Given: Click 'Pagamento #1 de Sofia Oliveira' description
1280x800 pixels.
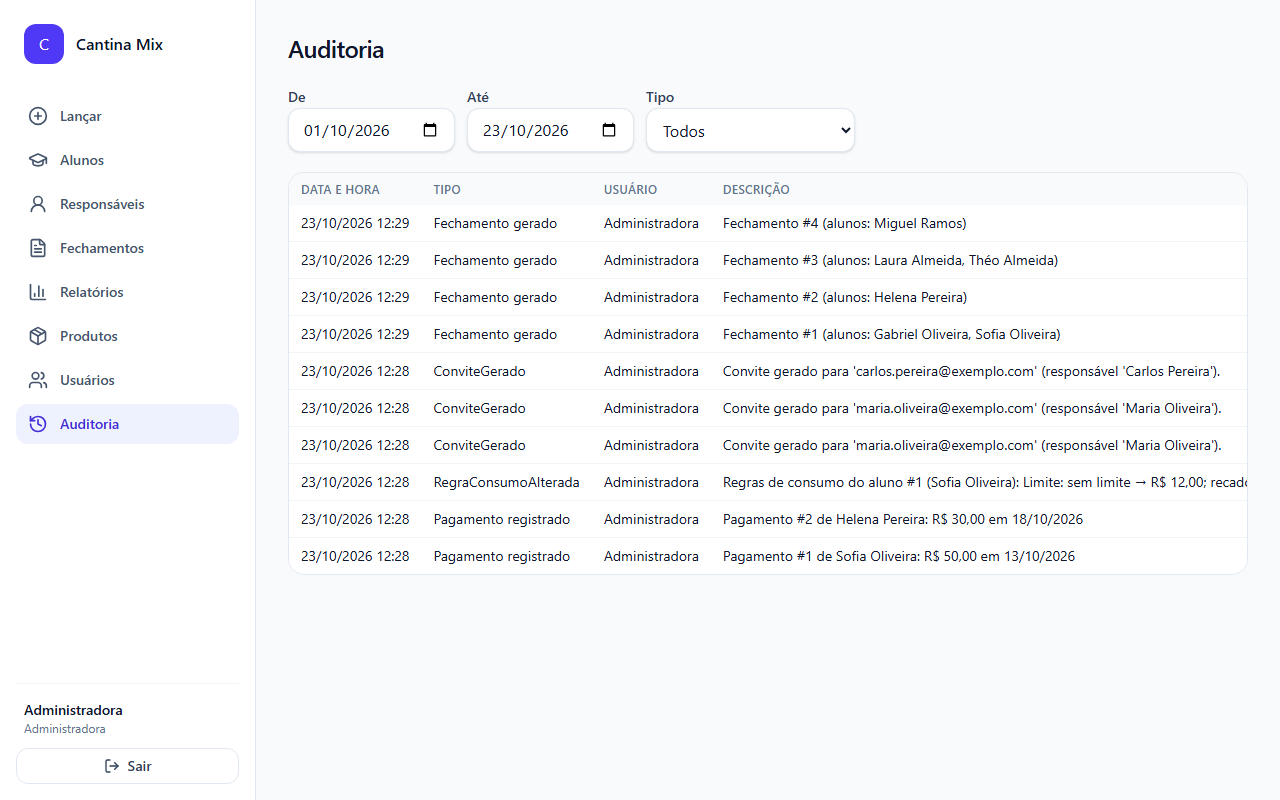Looking at the screenshot, I should [899, 556].
